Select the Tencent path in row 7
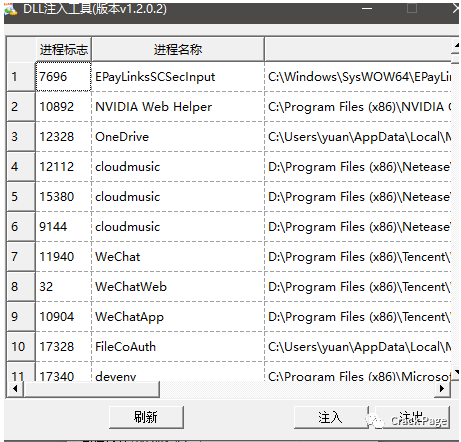This screenshot has height=442, width=461. [x=358, y=257]
